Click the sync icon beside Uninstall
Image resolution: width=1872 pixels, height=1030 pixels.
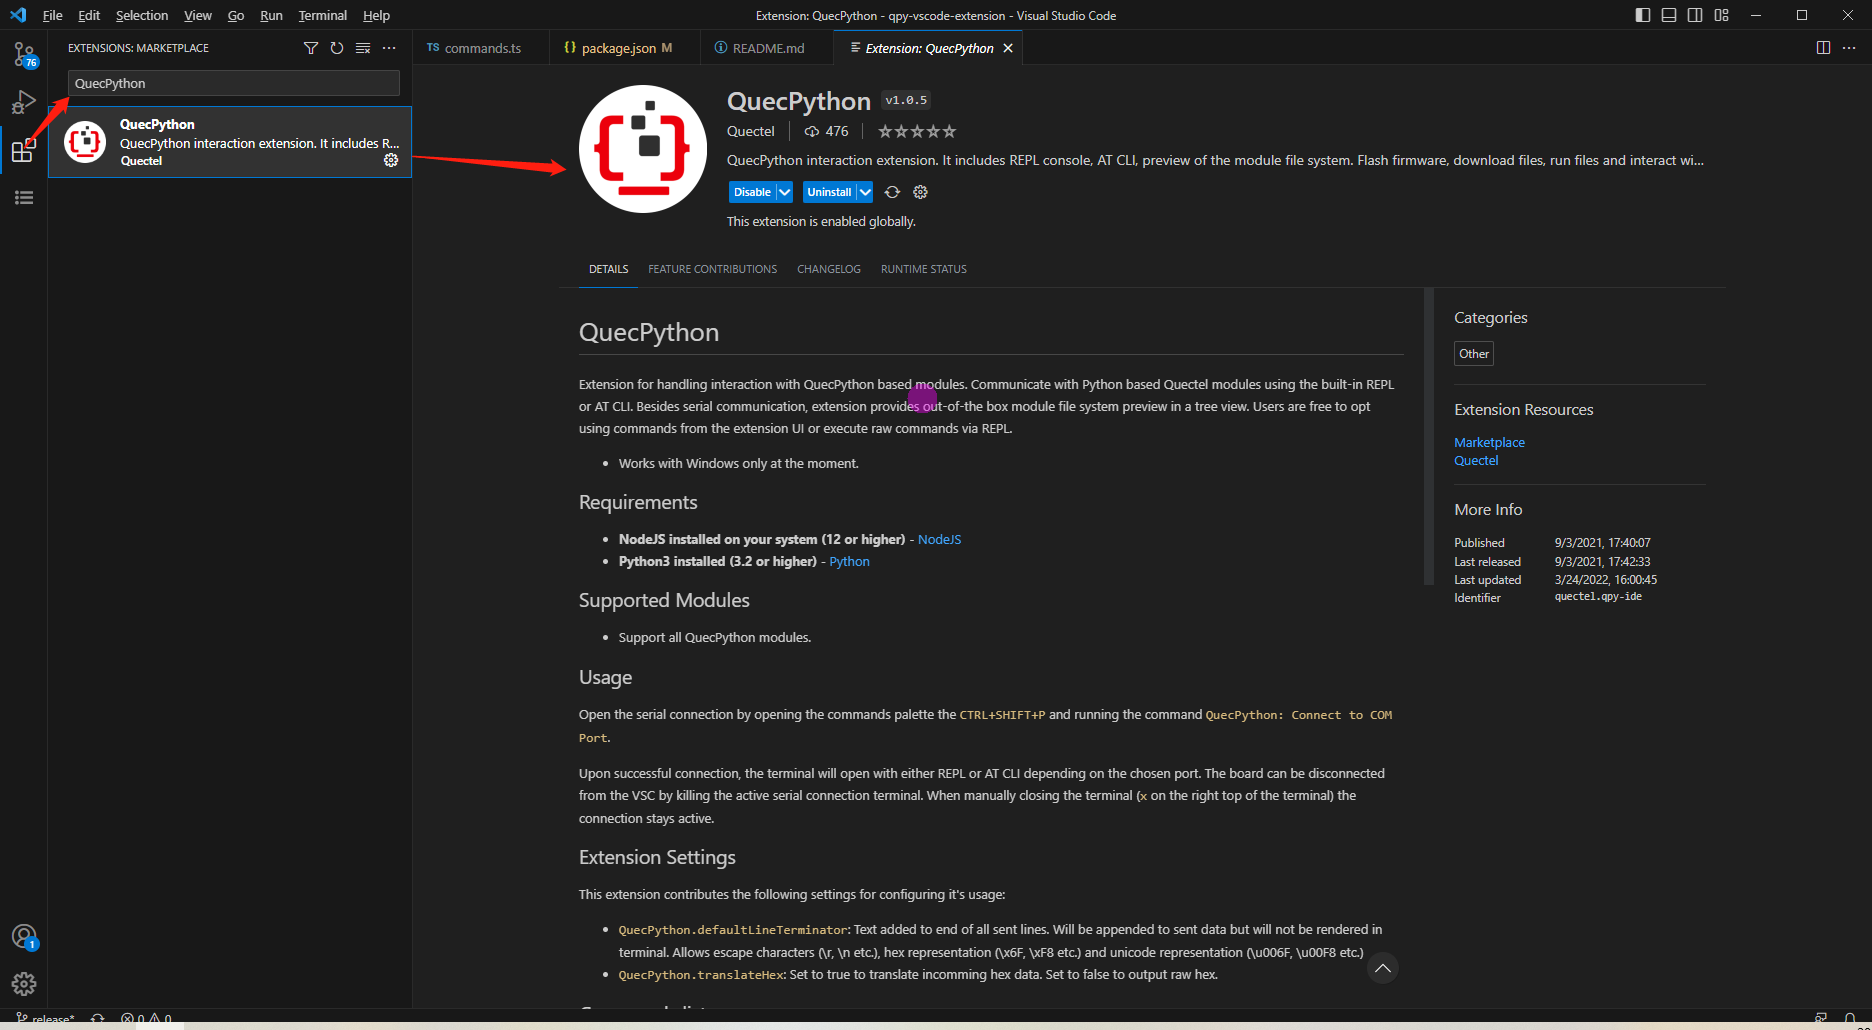[x=892, y=192]
